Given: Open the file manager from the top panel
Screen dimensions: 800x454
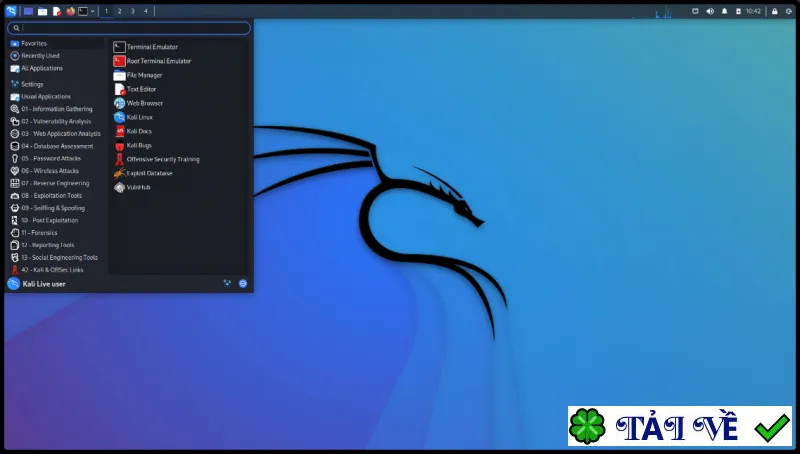Looking at the screenshot, I should click(42, 11).
